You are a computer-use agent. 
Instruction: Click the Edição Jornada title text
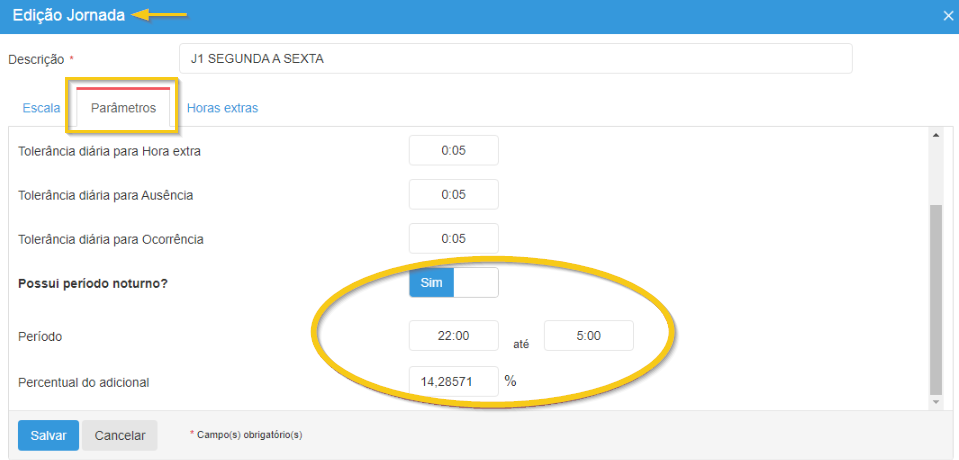pyautogui.click(x=68, y=16)
